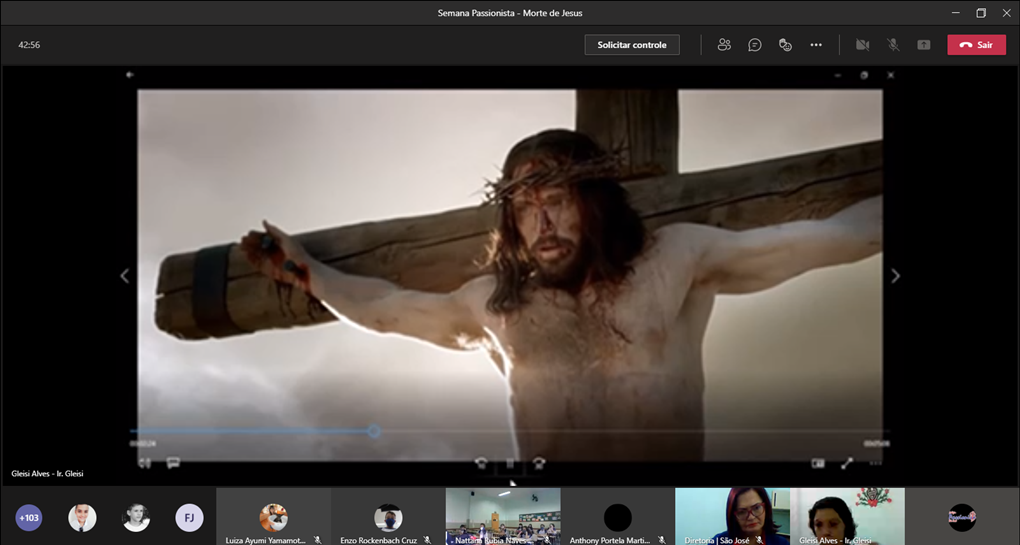Go to next item with right chevron
The width and height of the screenshot is (1020, 545).
click(895, 276)
